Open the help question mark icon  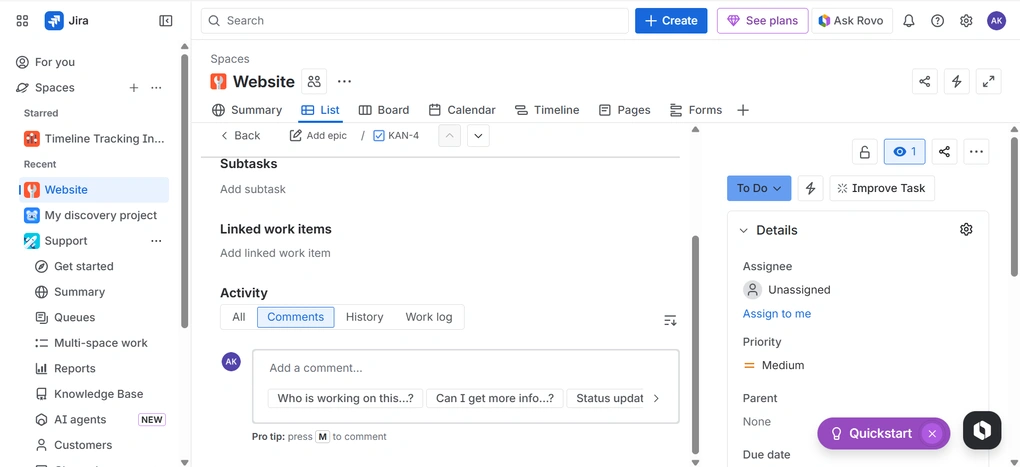(x=937, y=21)
